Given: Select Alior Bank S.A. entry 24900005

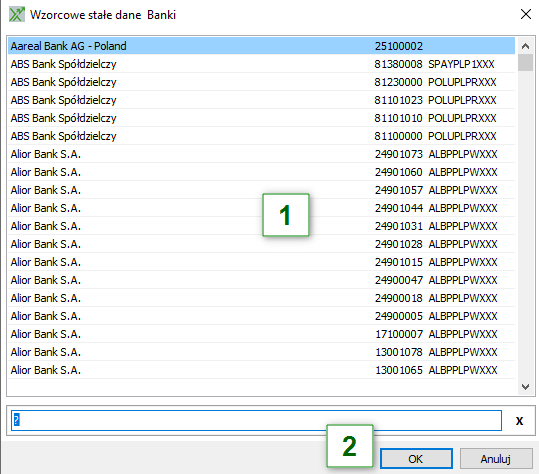Looking at the screenshot, I should click(x=261, y=316).
